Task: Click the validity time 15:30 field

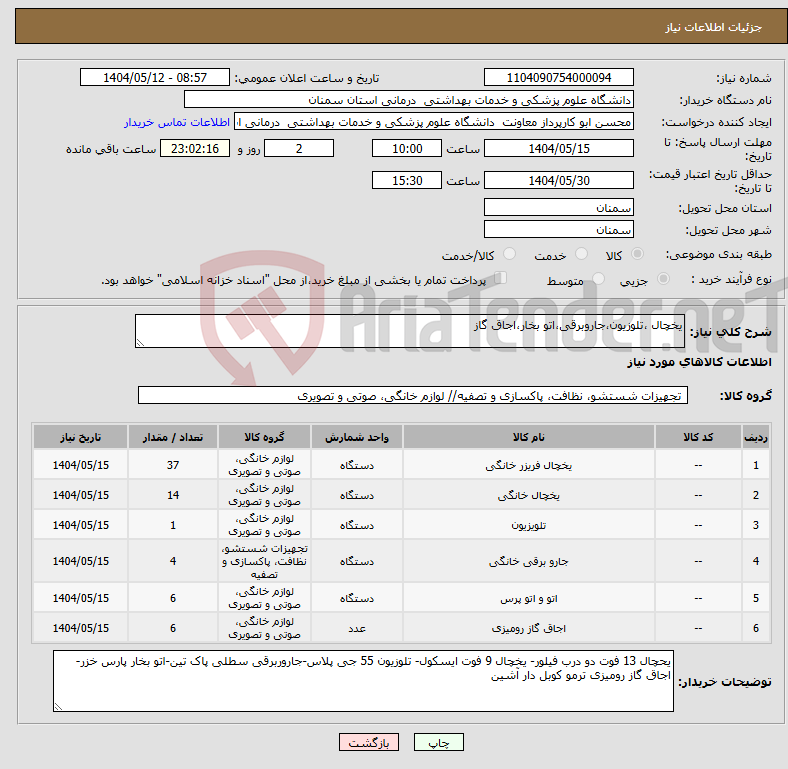Action: (407, 180)
